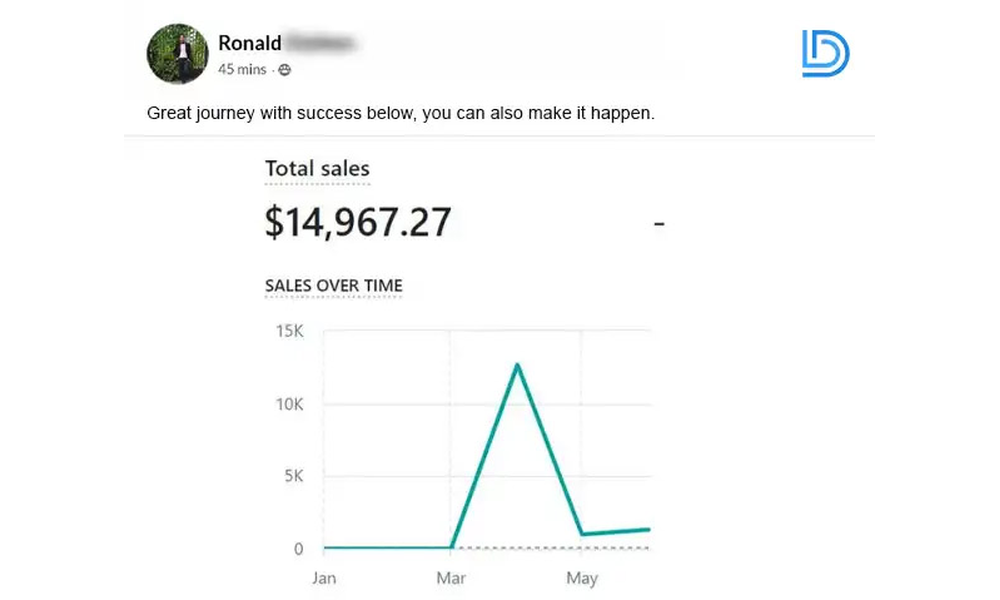The width and height of the screenshot is (1000, 600).
Task: Open the post text about great journey
Action: 400,113
